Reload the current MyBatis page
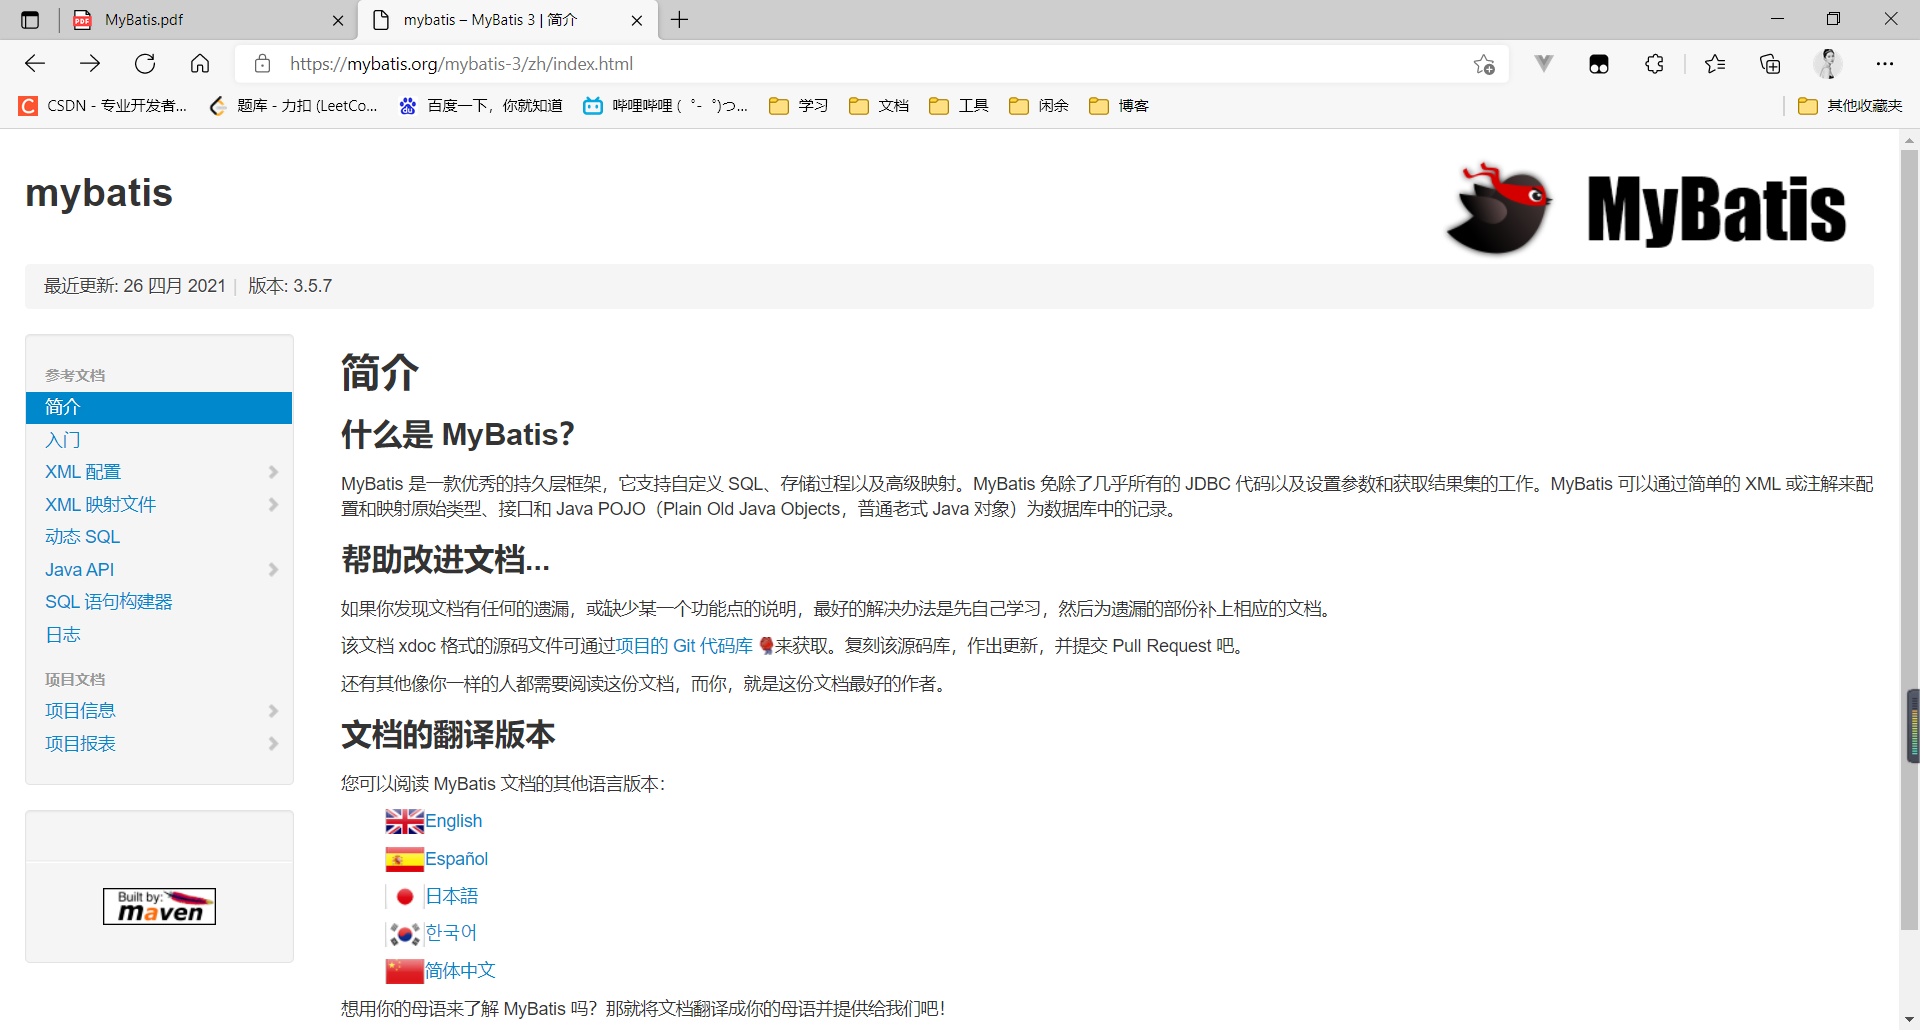 coord(145,63)
